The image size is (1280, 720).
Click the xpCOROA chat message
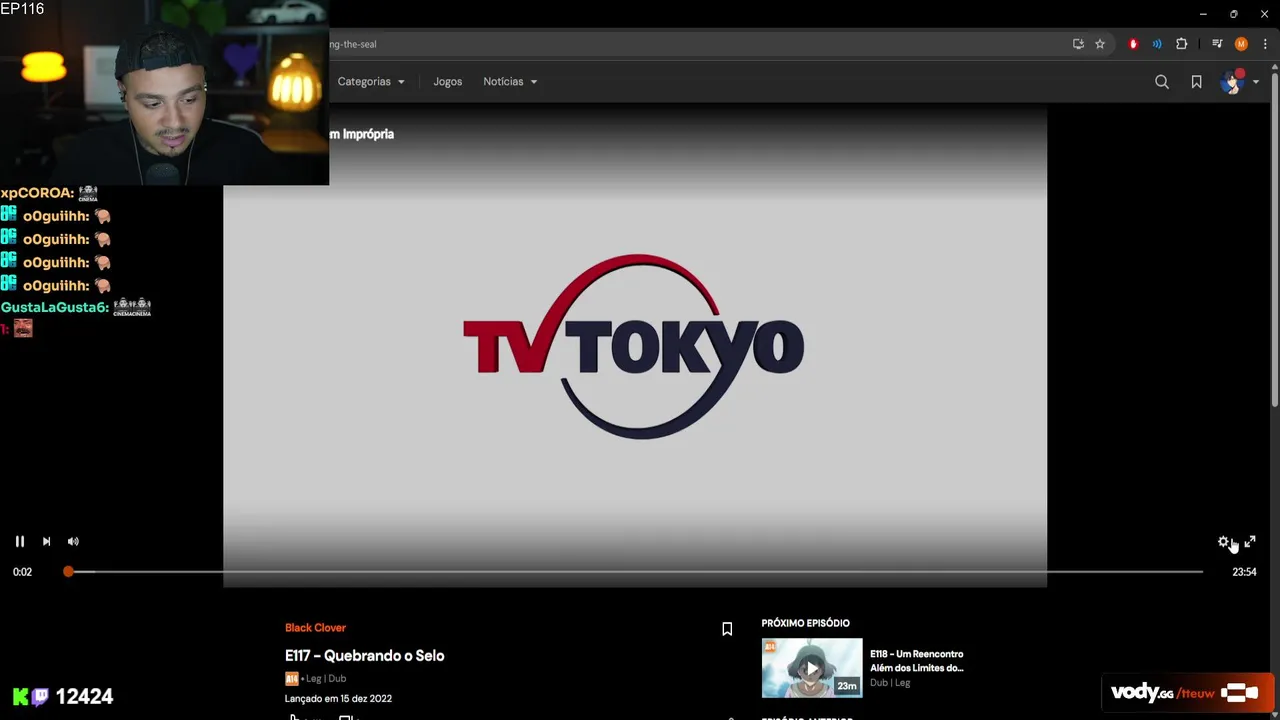point(49,193)
